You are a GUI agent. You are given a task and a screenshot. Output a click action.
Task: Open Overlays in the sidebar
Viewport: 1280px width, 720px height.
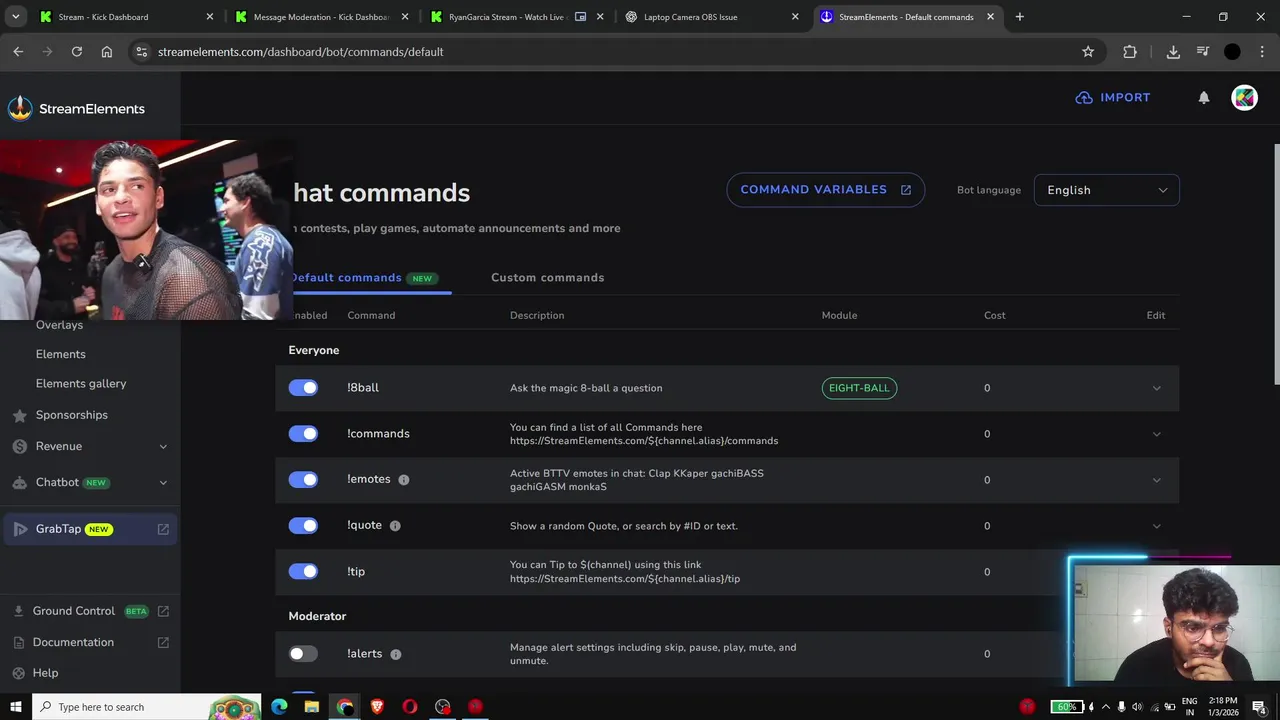click(59, 325)
